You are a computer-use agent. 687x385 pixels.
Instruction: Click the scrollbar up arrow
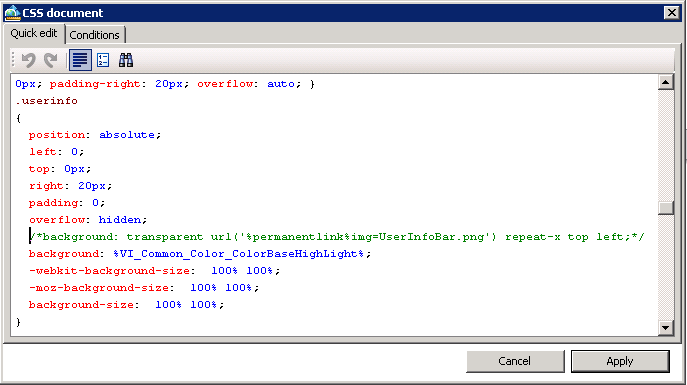coord(666,82)
